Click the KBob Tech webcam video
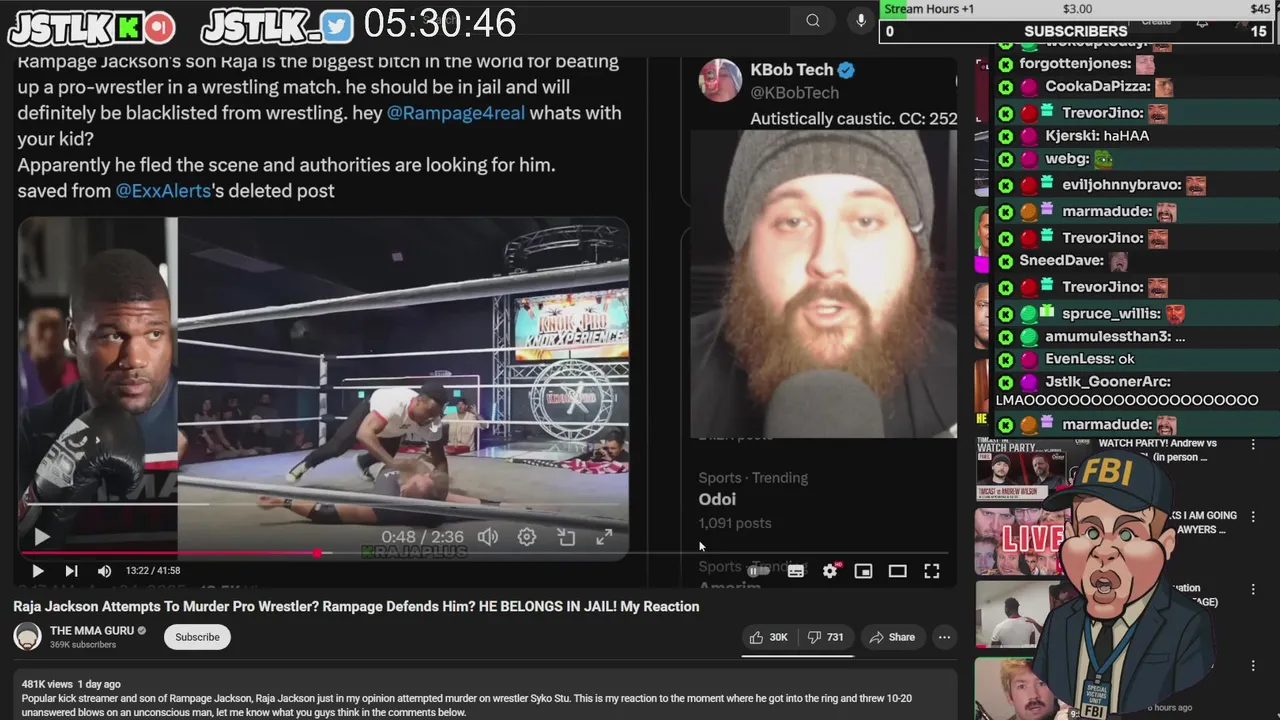This screenshot has height=720, width=1280. coord(824,284)
